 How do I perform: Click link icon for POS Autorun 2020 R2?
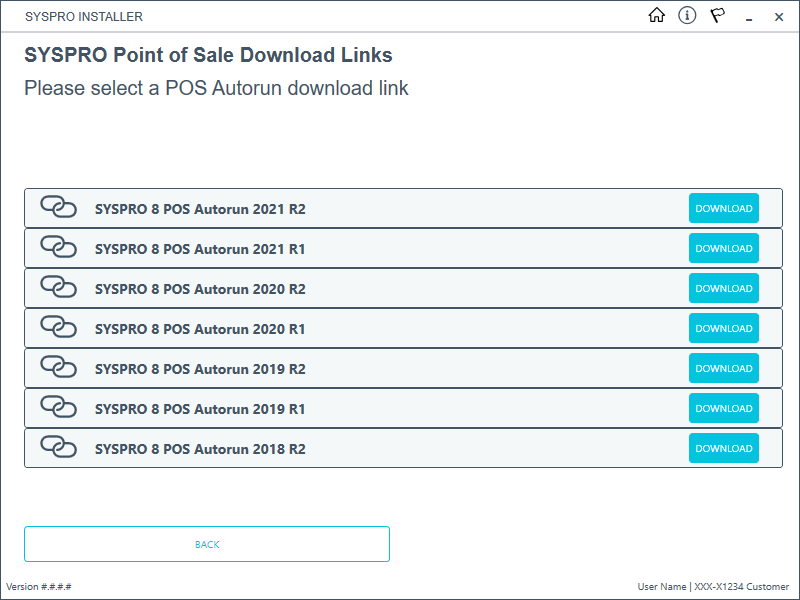[58, 287]
